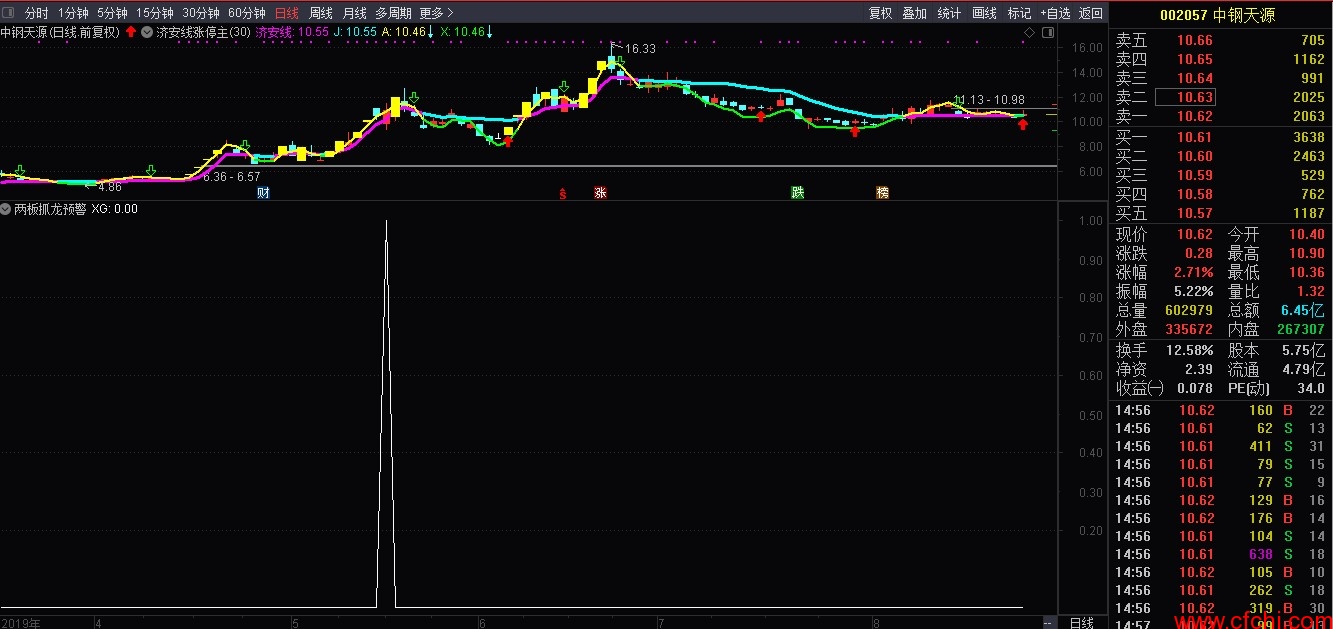The image size is (1333, 629).
Task: Activate the 画线 drawing tools button
Action: click(985, 13)
